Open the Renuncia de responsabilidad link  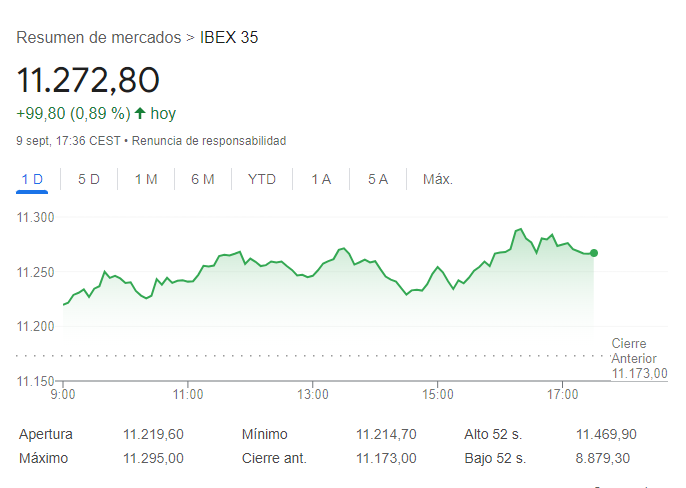(x=209, y=141)
